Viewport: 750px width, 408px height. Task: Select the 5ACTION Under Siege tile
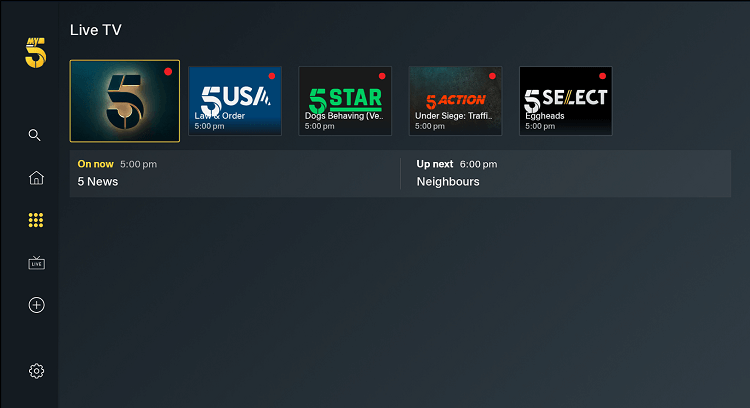(x=455, y=101)
